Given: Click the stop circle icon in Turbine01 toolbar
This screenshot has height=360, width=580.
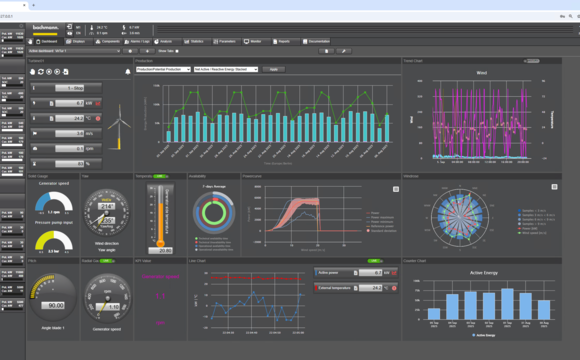Looking at the screenshot, I should point(49,72).
